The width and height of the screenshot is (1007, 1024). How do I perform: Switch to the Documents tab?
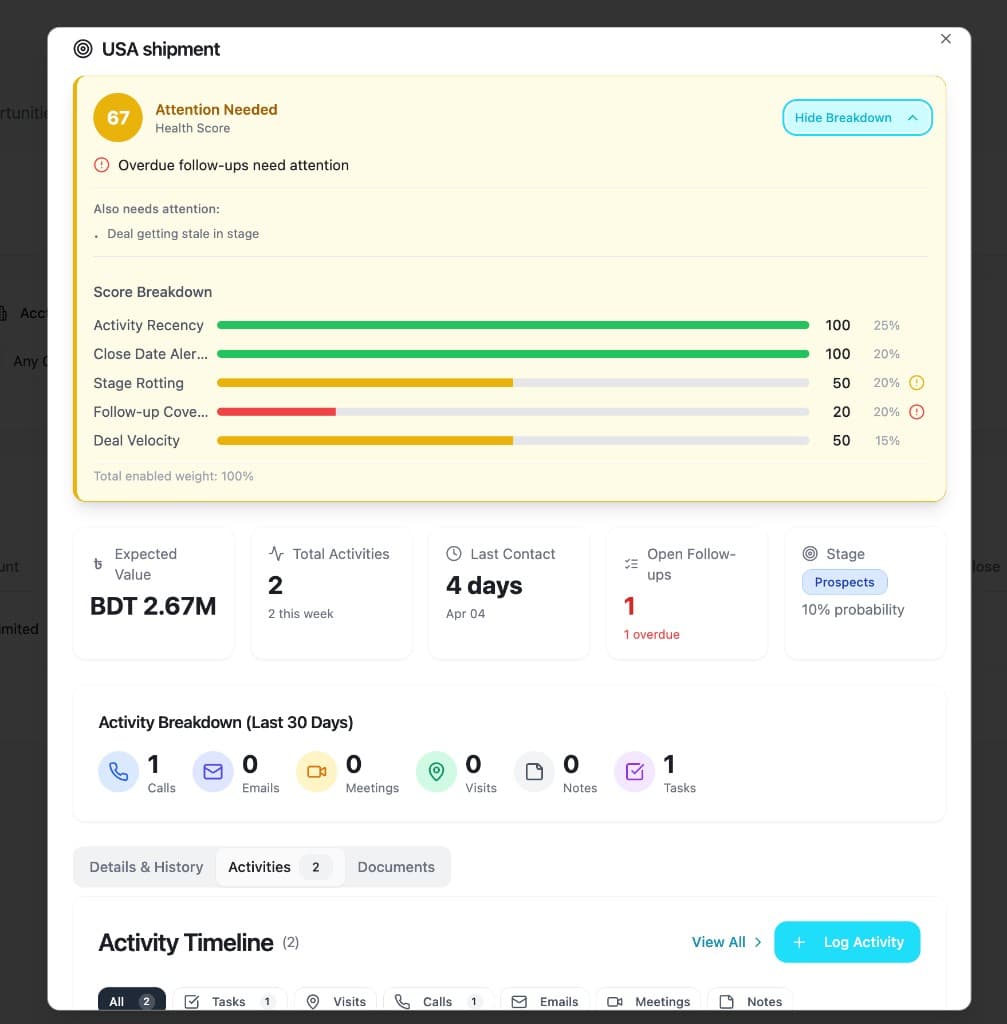point(396,866)
